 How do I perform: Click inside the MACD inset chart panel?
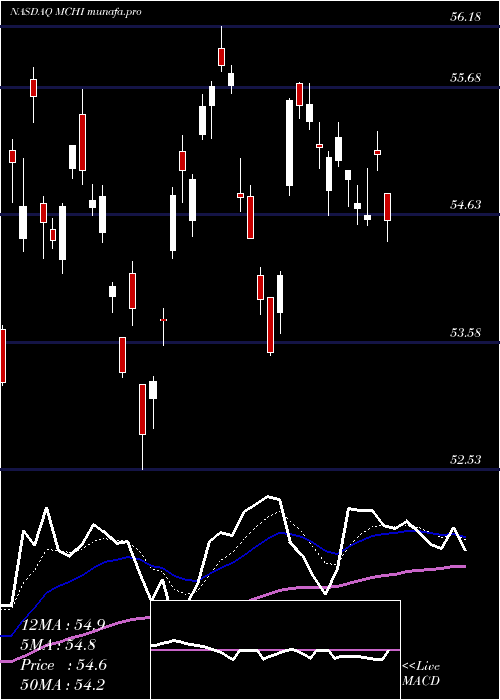275,650
